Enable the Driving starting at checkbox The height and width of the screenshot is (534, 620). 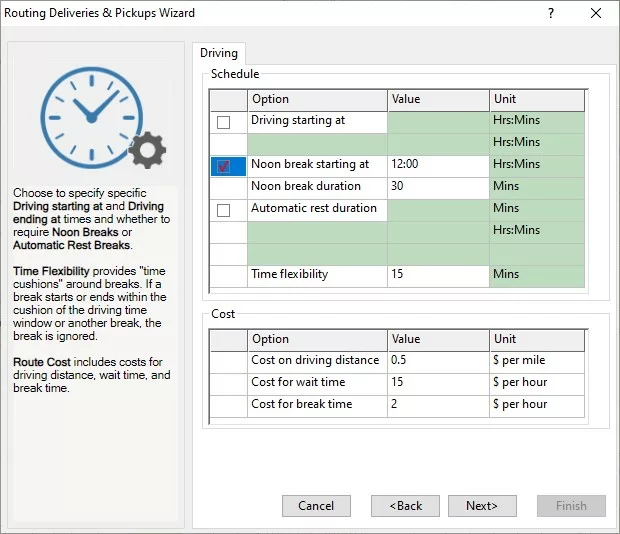[x=224, y=122]
